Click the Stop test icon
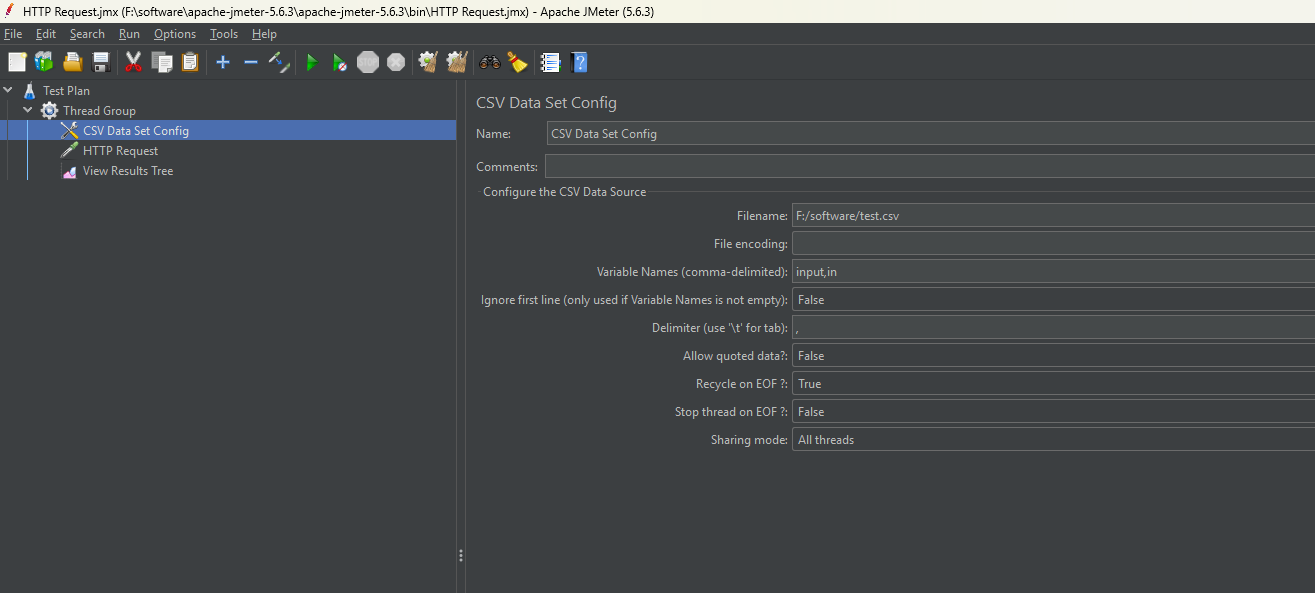Image resolution: width=1315 pixels, height=593 pixels. click(x=368, y=62)
